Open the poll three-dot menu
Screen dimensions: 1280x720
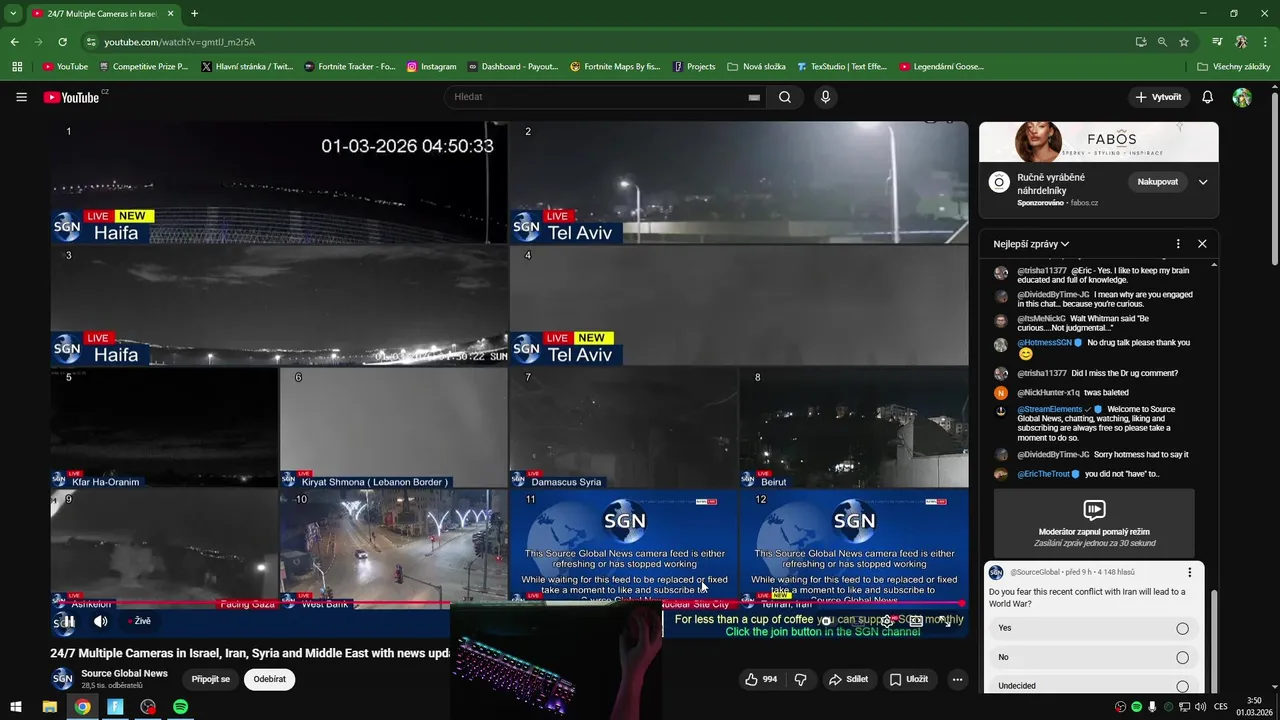(x=1189, y=572)
